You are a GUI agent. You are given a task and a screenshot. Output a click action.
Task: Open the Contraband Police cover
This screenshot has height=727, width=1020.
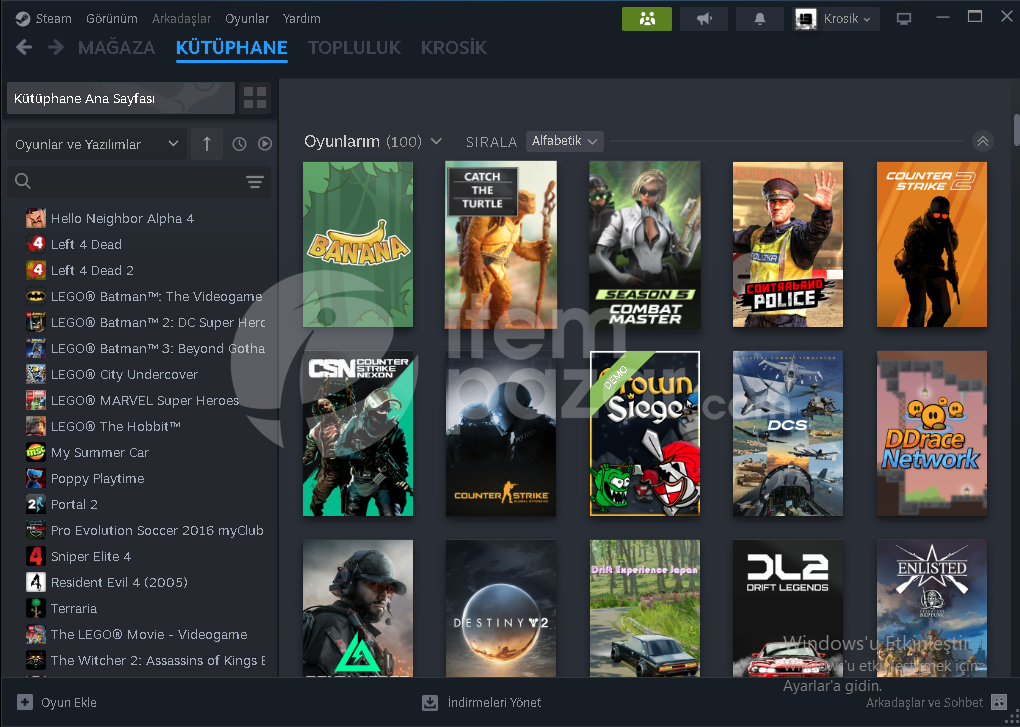pos(788,245)
